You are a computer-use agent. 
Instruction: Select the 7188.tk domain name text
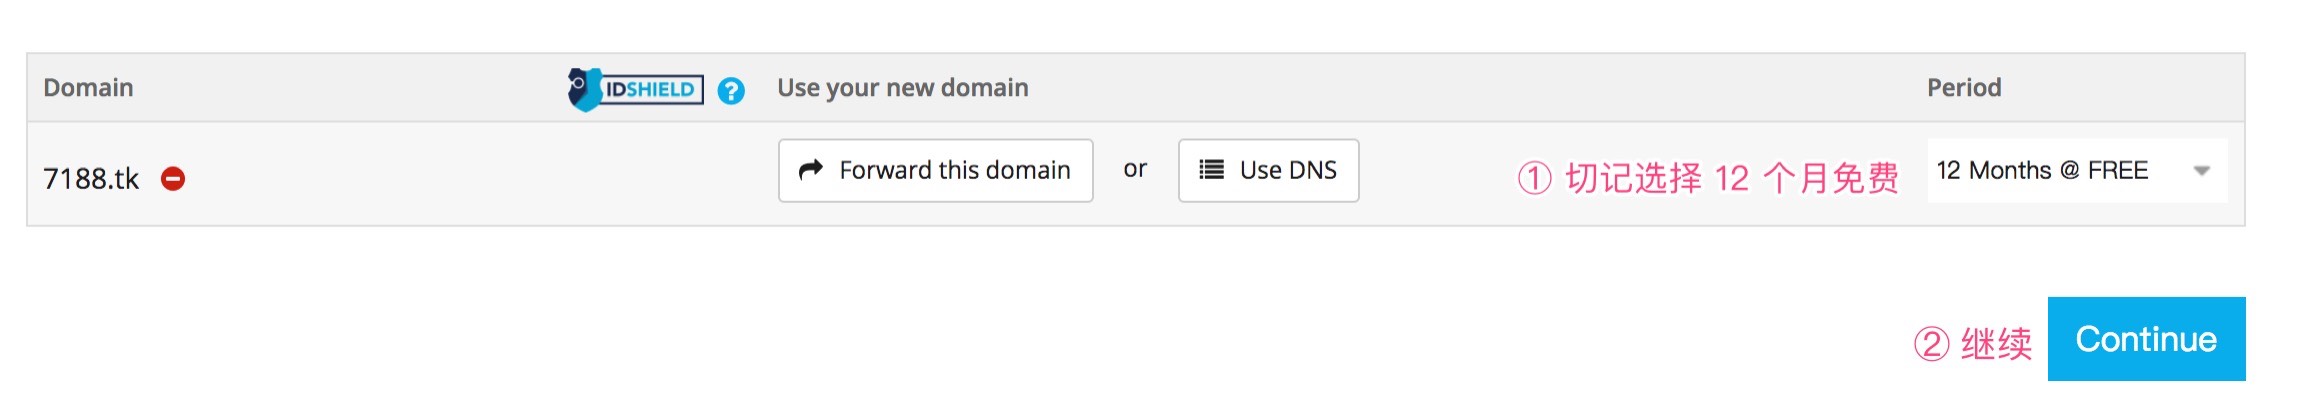[91, 179]
